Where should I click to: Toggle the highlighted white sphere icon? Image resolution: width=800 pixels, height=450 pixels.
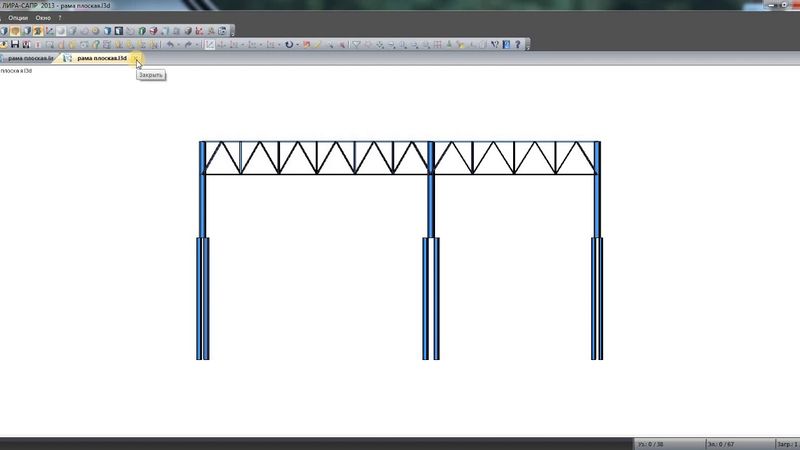[61, 31]
